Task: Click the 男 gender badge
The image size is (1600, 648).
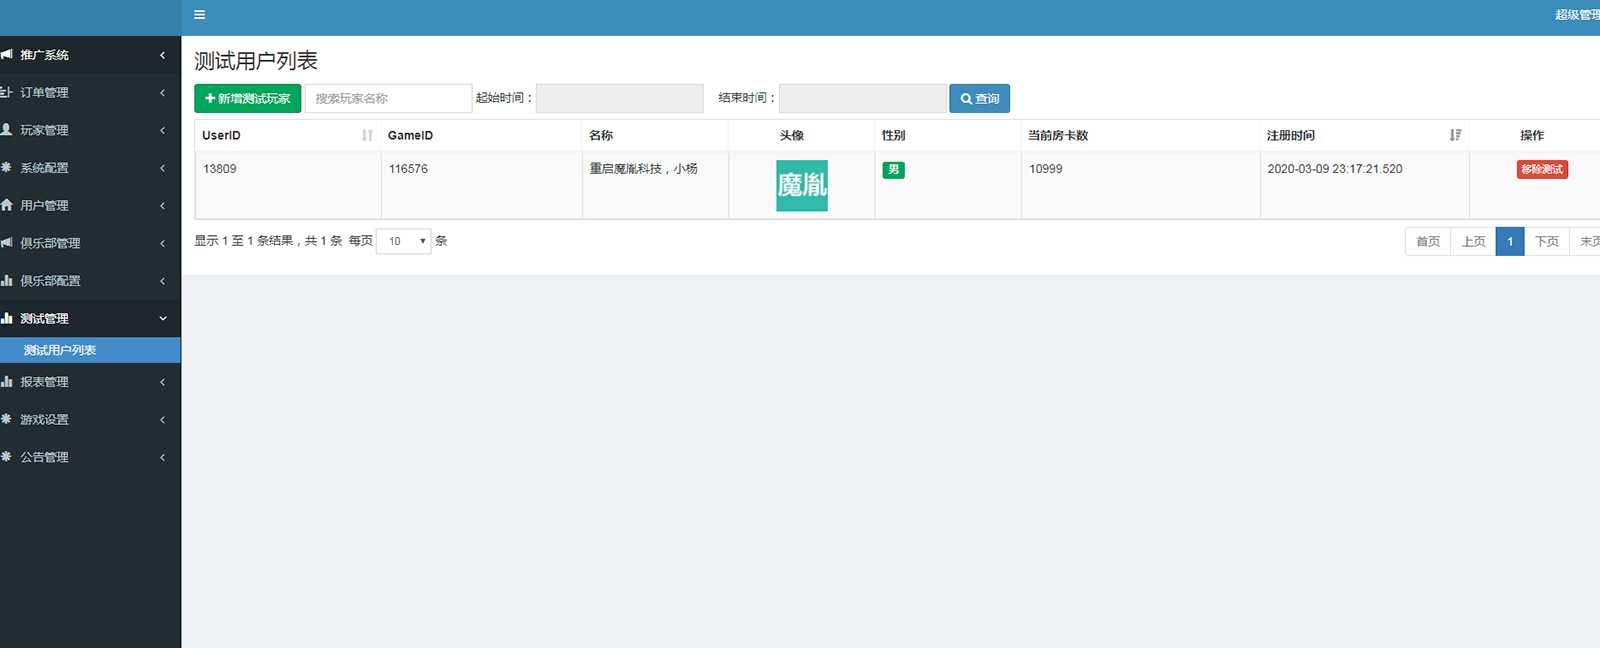Action: 893,170
